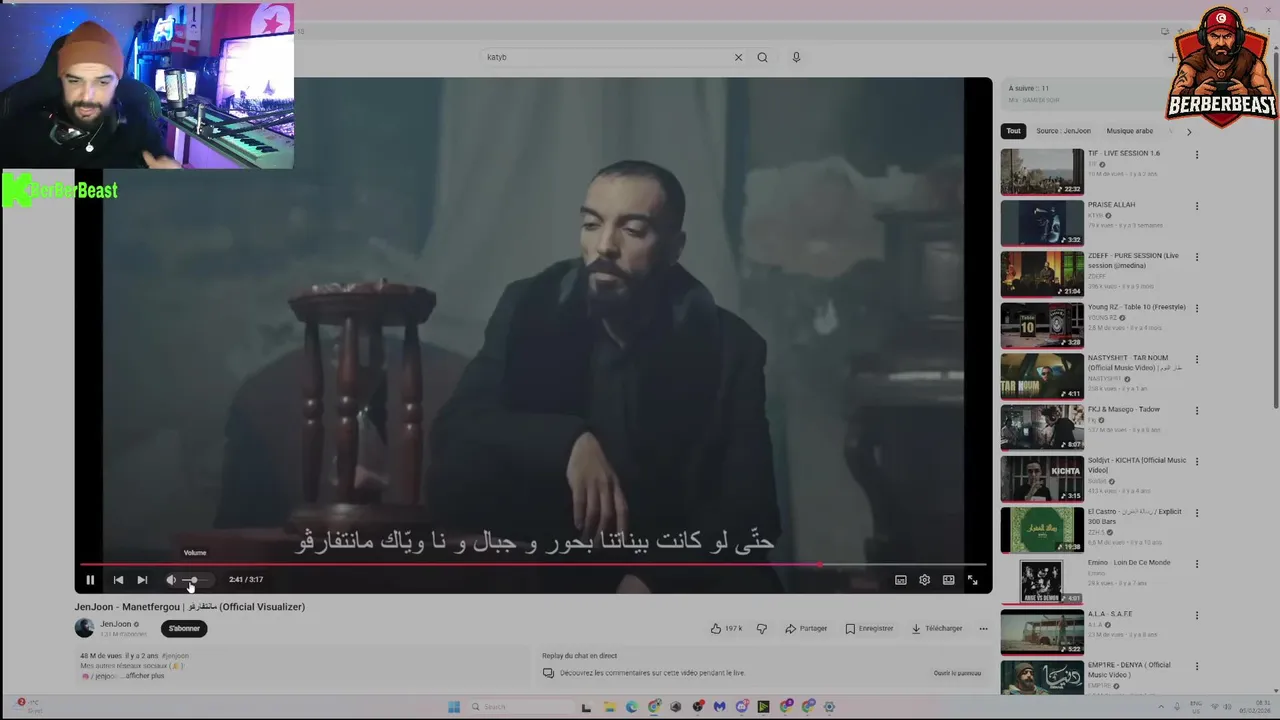The width and height of the screenshot is (1280, 720).
Task: Select the Musique arabe chip
Action: coord(1130,131)
